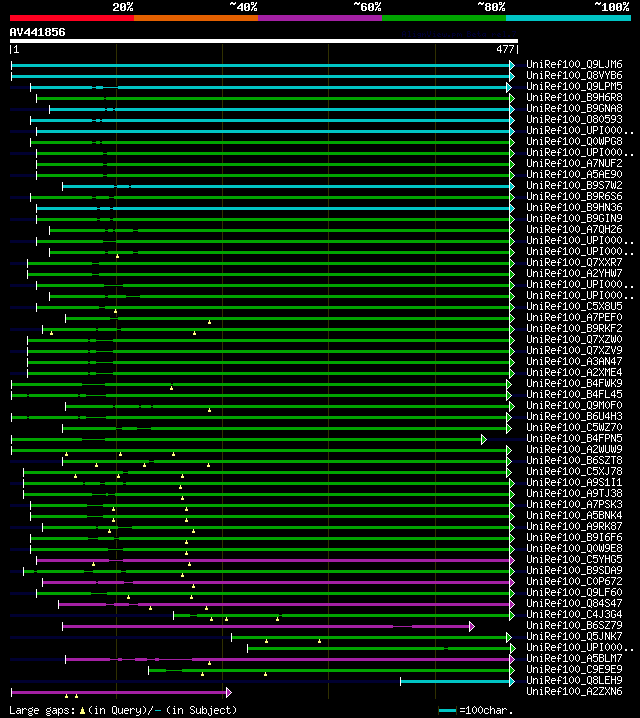Select the UniRef100_O80593 hit label
The image size is (640, 718).
tap(574, 119)
